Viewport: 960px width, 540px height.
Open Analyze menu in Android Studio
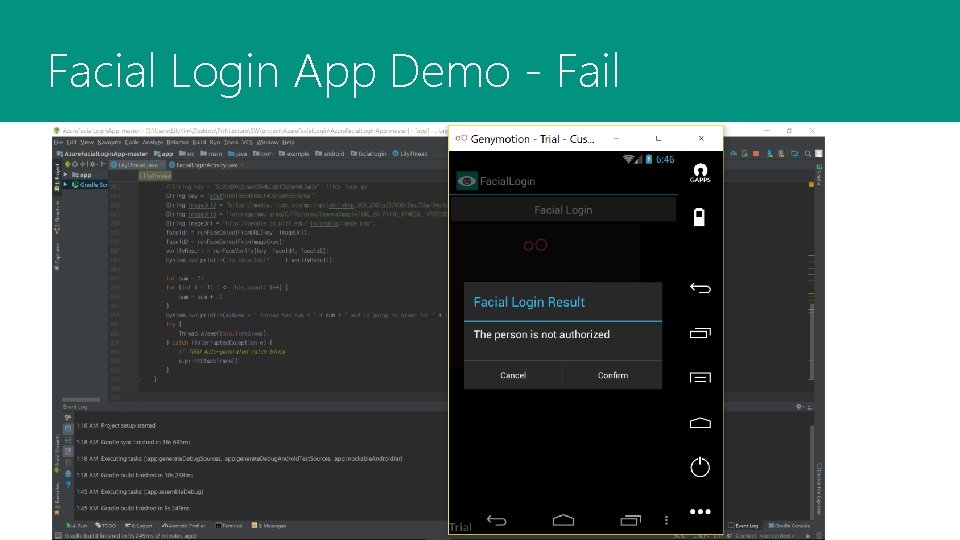click(152, 142)
